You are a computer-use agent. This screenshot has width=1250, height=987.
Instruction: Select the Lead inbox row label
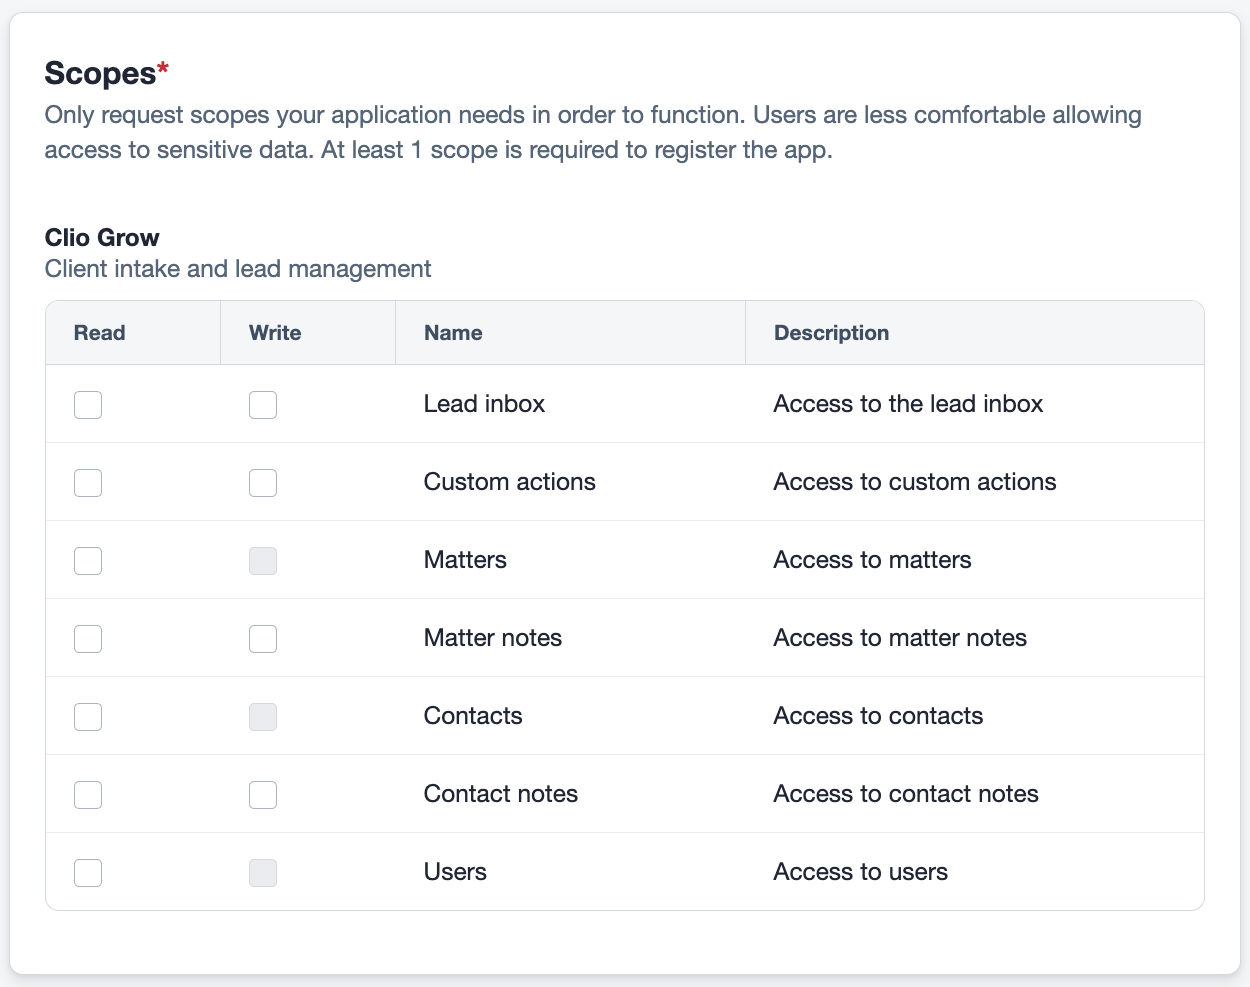pyautogui.click(x=484, y=404)
